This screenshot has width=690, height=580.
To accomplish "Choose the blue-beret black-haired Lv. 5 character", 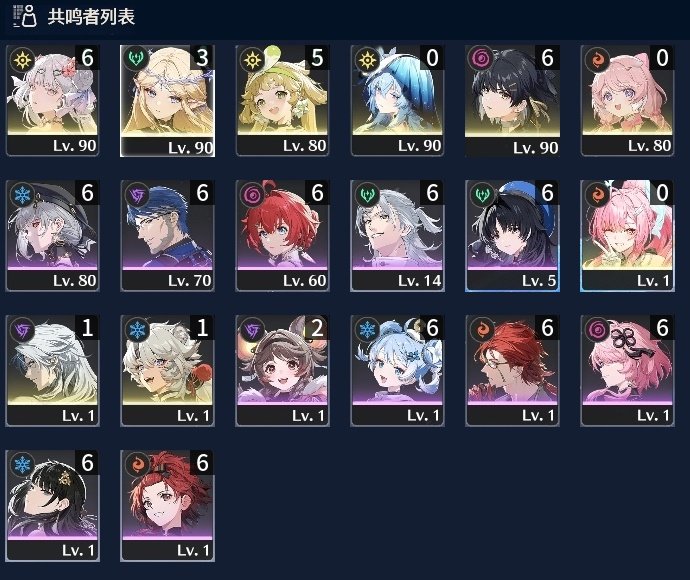I will click(x=512, y=235).
